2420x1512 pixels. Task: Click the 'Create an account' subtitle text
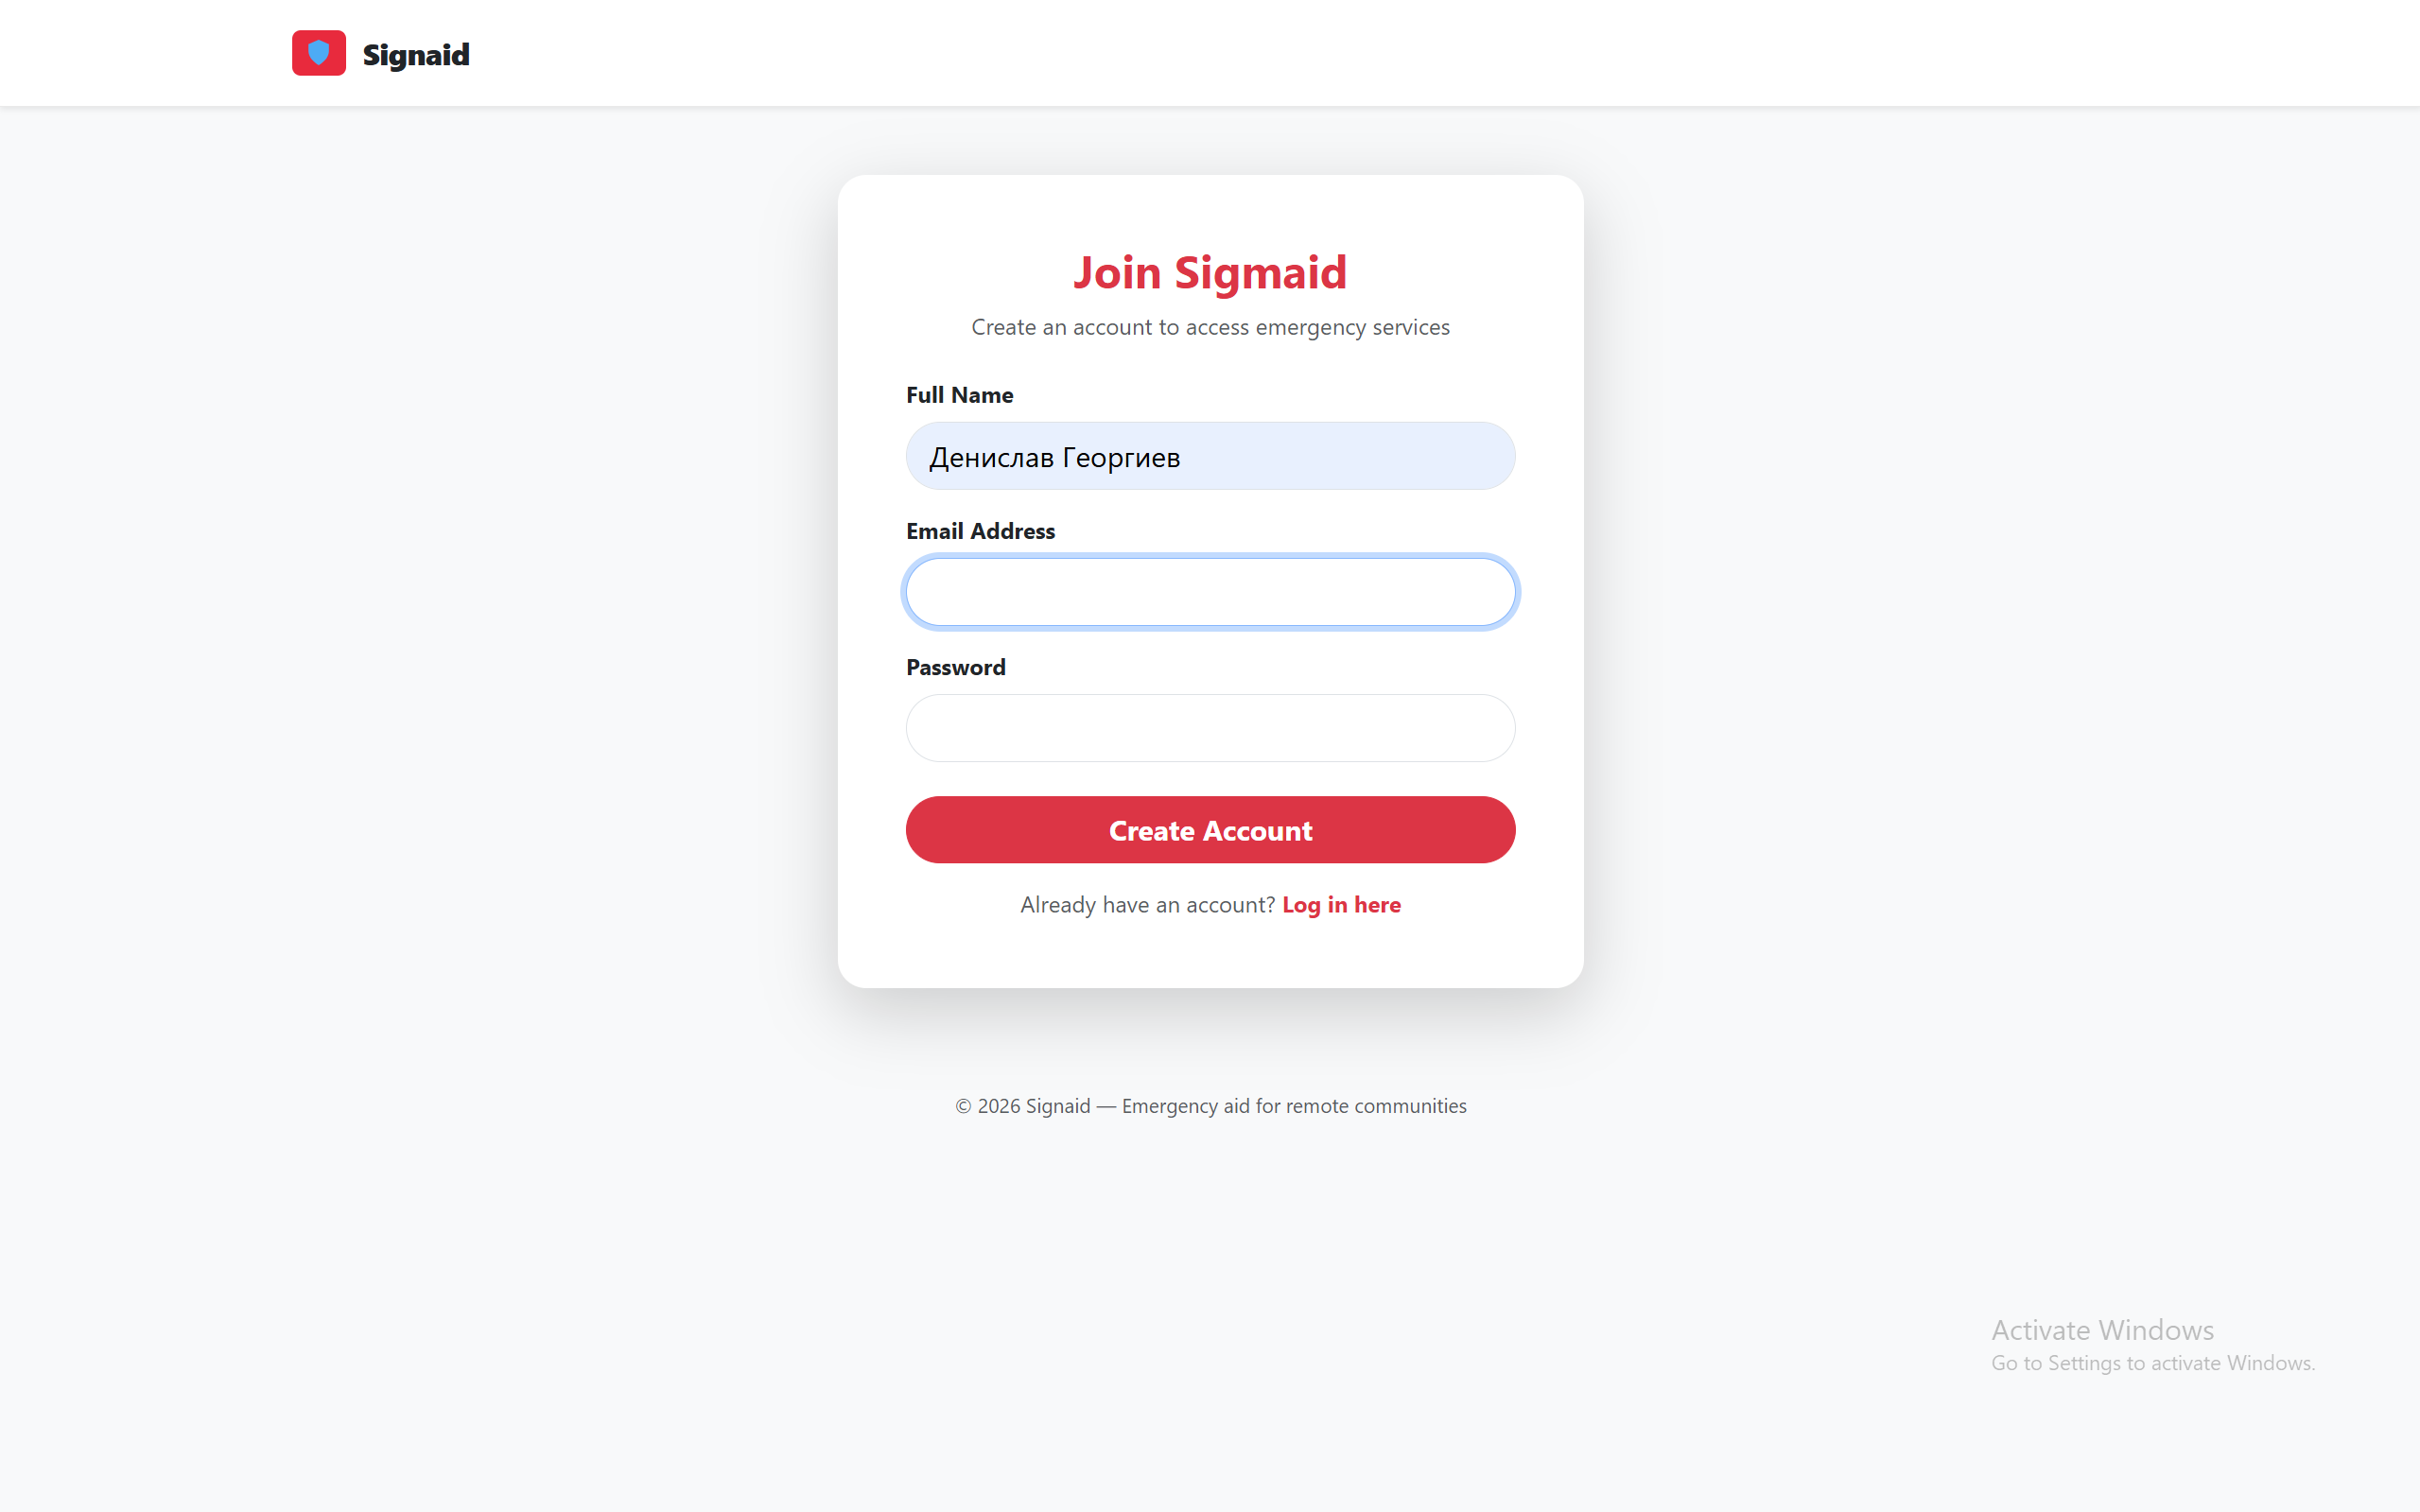[x=1210, y=327]
